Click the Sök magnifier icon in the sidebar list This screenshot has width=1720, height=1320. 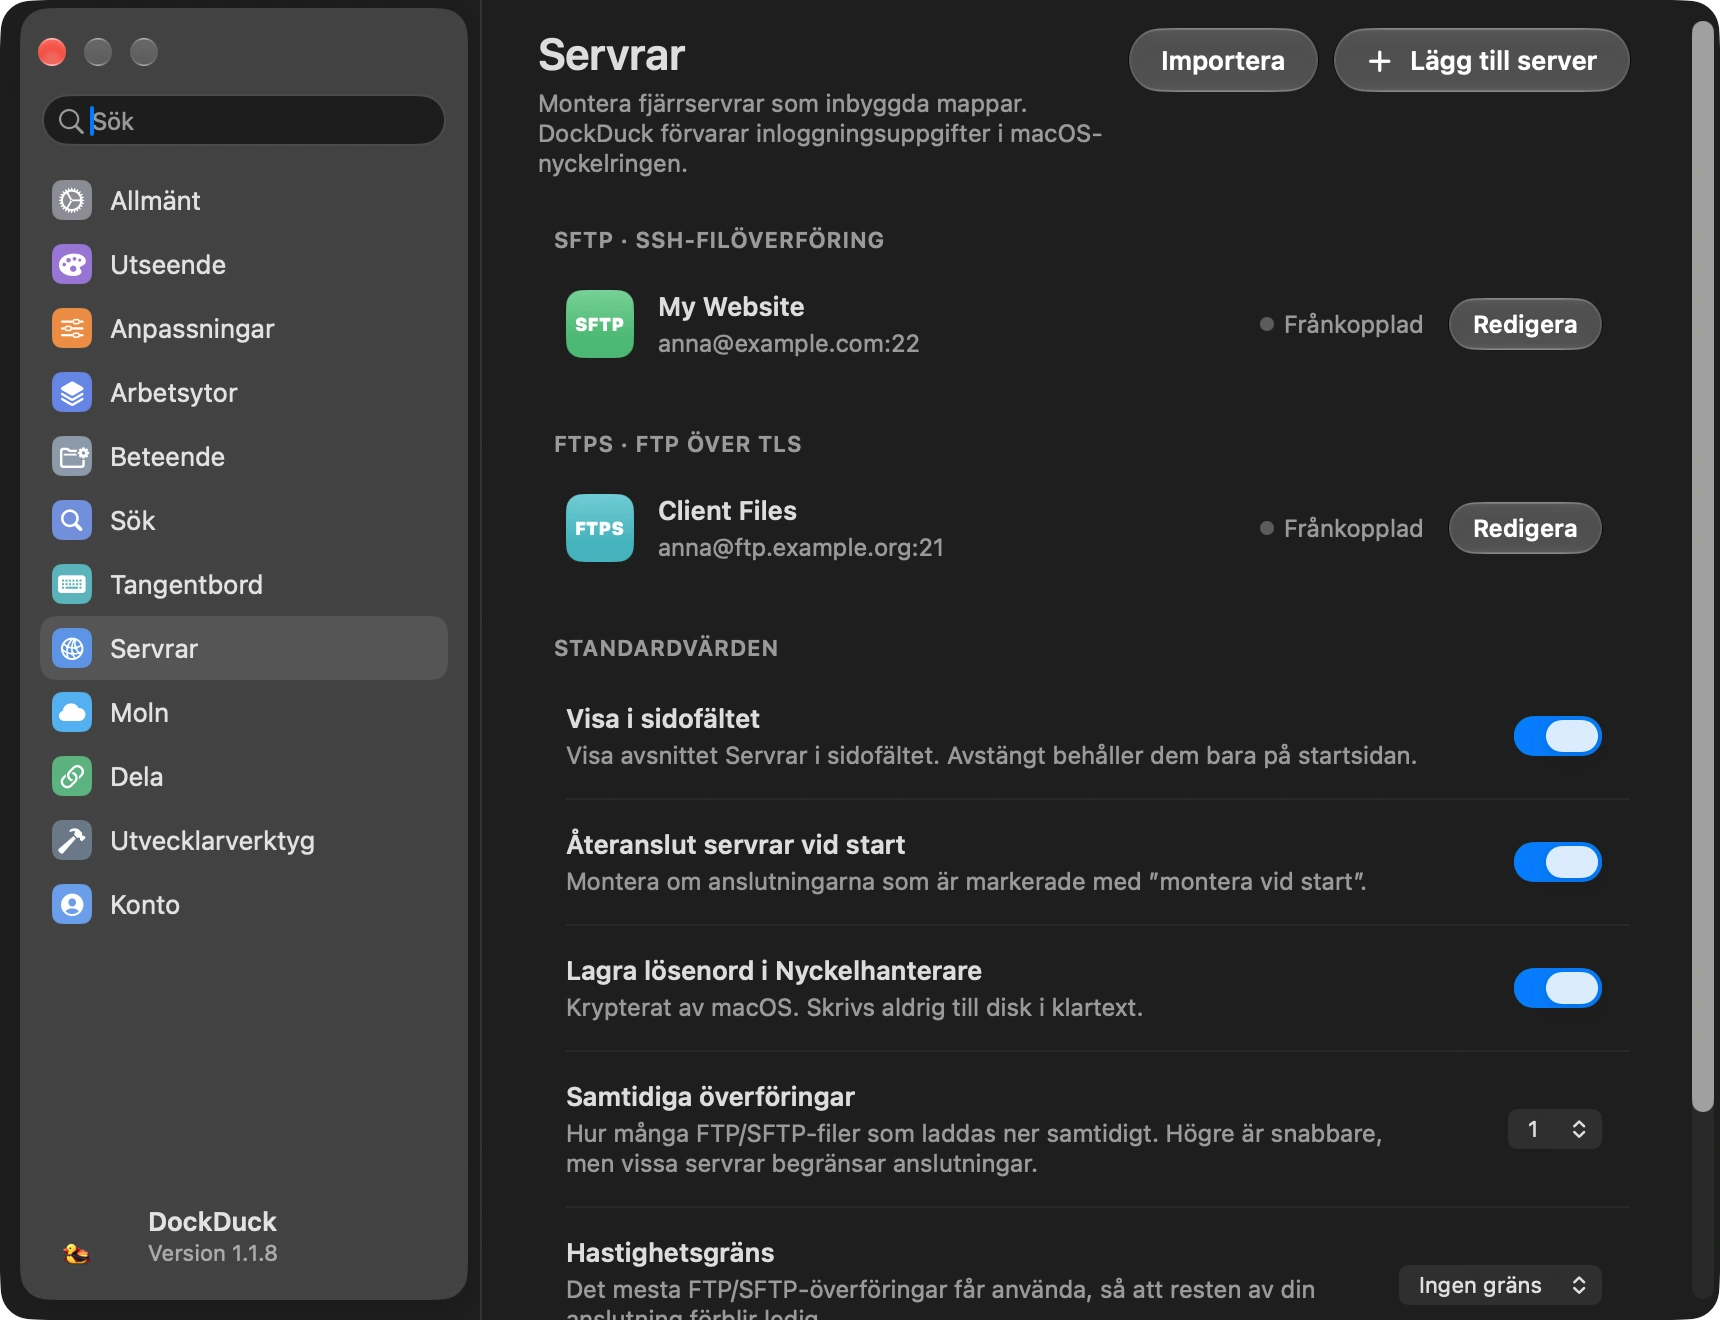tap(72, 521)
